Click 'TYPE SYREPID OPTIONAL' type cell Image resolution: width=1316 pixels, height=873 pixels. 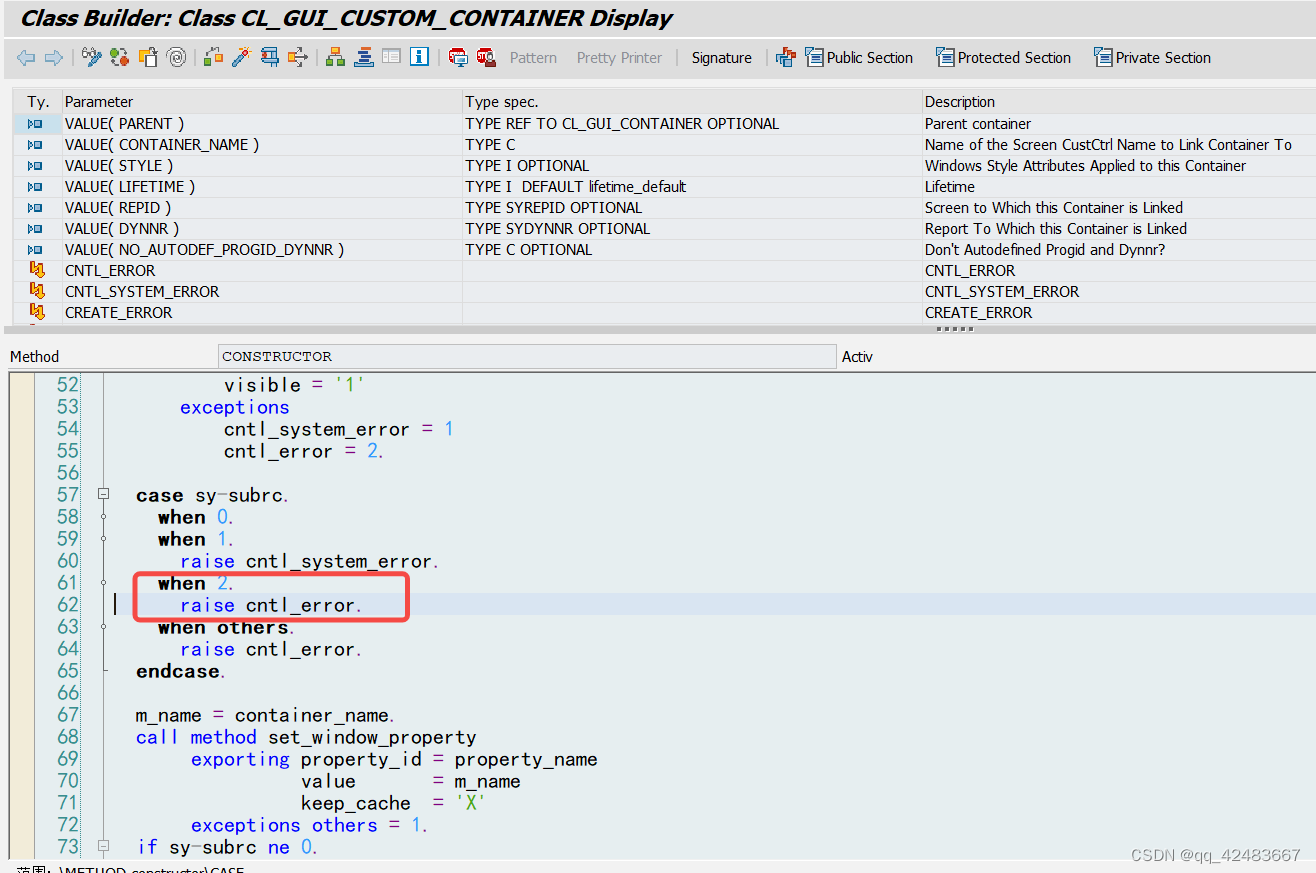(692, 208)
